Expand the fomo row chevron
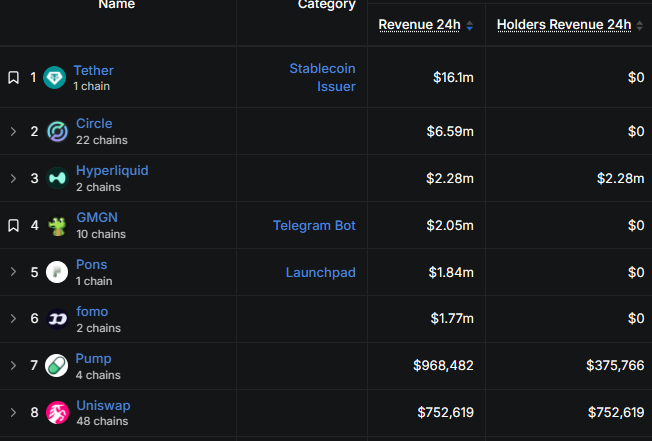Viewport: 652px width, 441px height. [13, 318]
